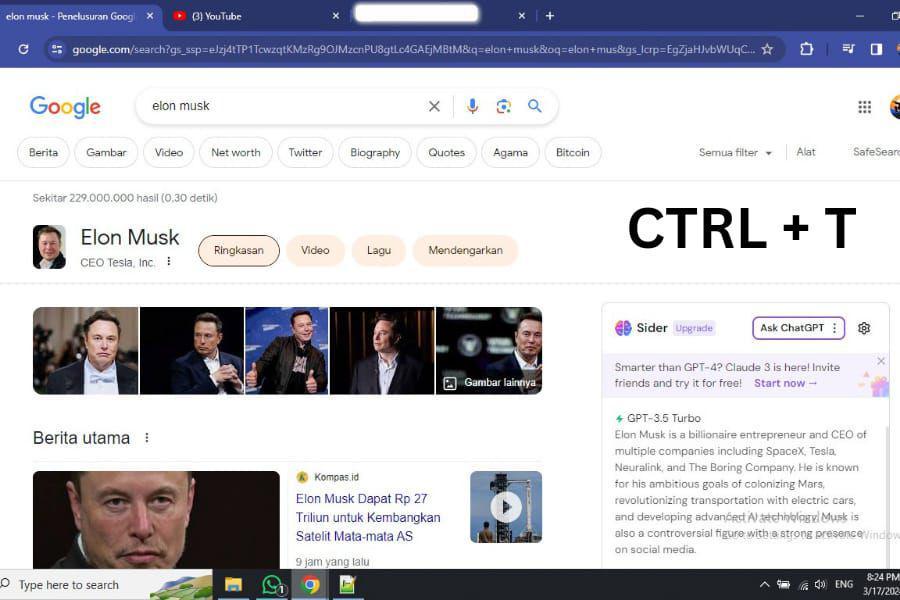Image resolution: width=900 pixels, height=600 pixels.
Task: Open more options beside CEO Tesla, Inc.
Action: click(x=169, y=262)
